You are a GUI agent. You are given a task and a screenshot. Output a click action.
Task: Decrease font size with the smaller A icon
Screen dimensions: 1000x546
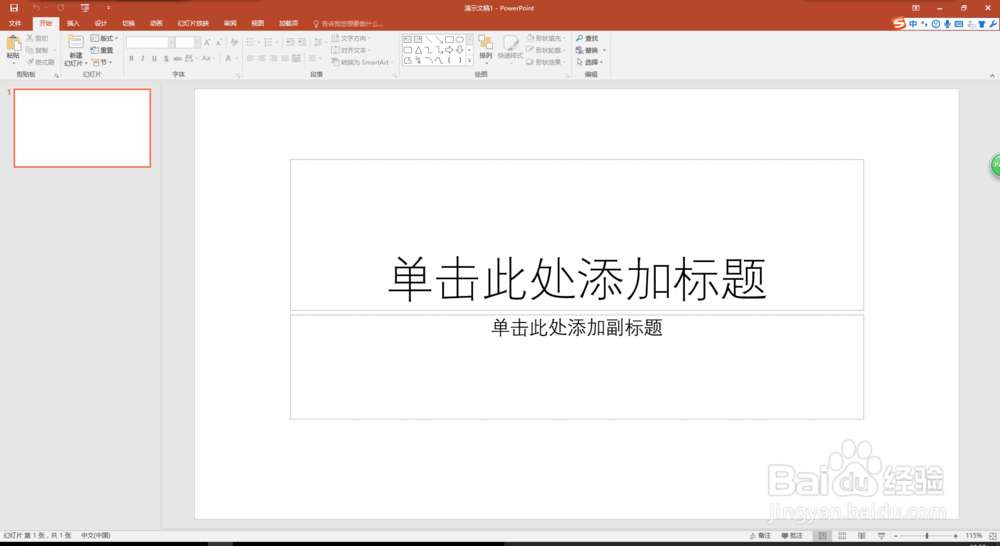click(x=219, y=42)
